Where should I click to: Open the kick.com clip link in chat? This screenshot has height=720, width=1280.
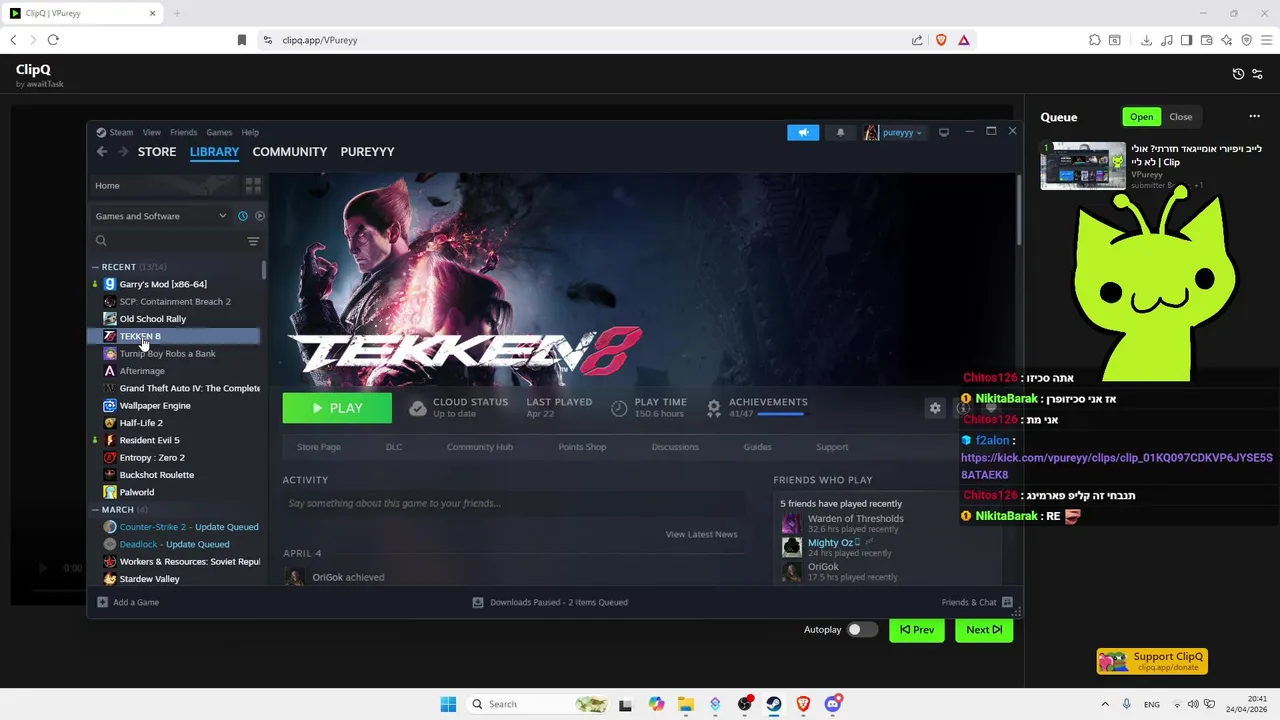1116,466
